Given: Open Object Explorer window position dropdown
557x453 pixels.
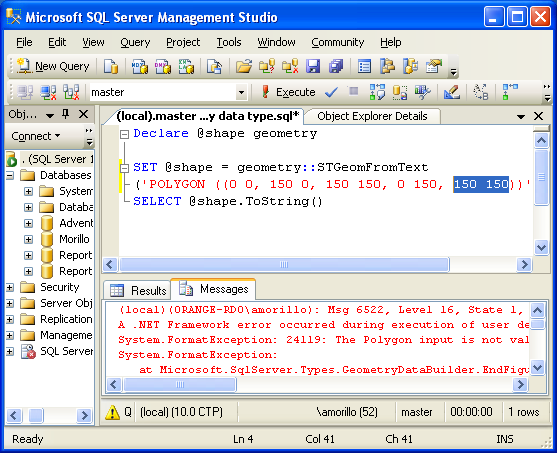Looking at the screenshot, I should click(x=50, y=115).
